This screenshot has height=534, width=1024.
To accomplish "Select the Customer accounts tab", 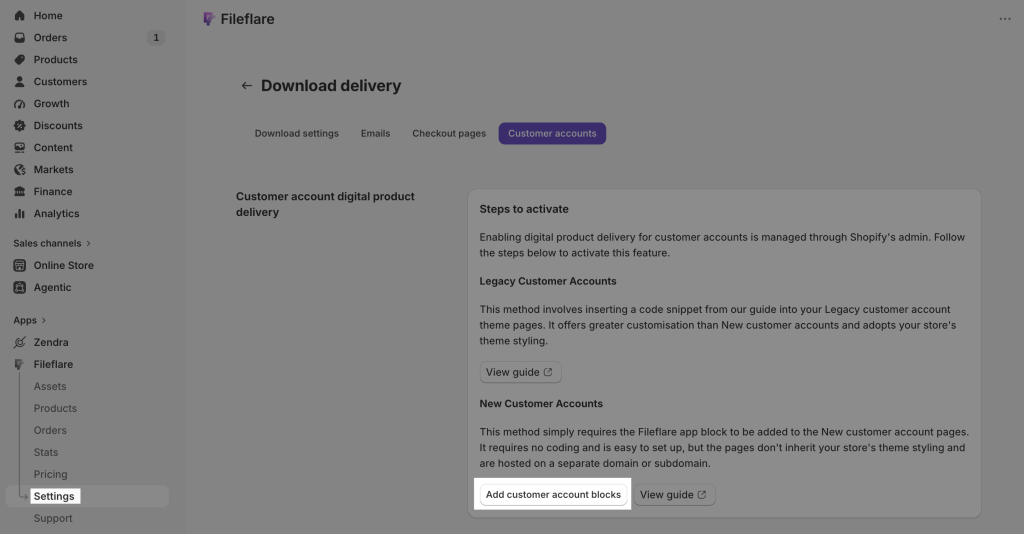I will coord(552,133).
